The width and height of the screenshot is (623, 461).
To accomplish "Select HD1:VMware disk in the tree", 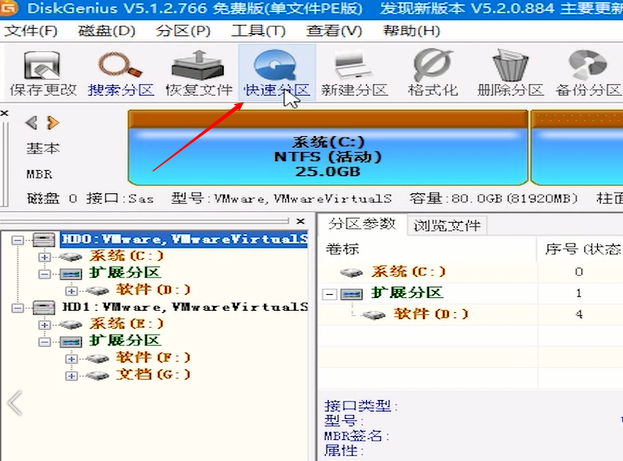I will 185,307.
